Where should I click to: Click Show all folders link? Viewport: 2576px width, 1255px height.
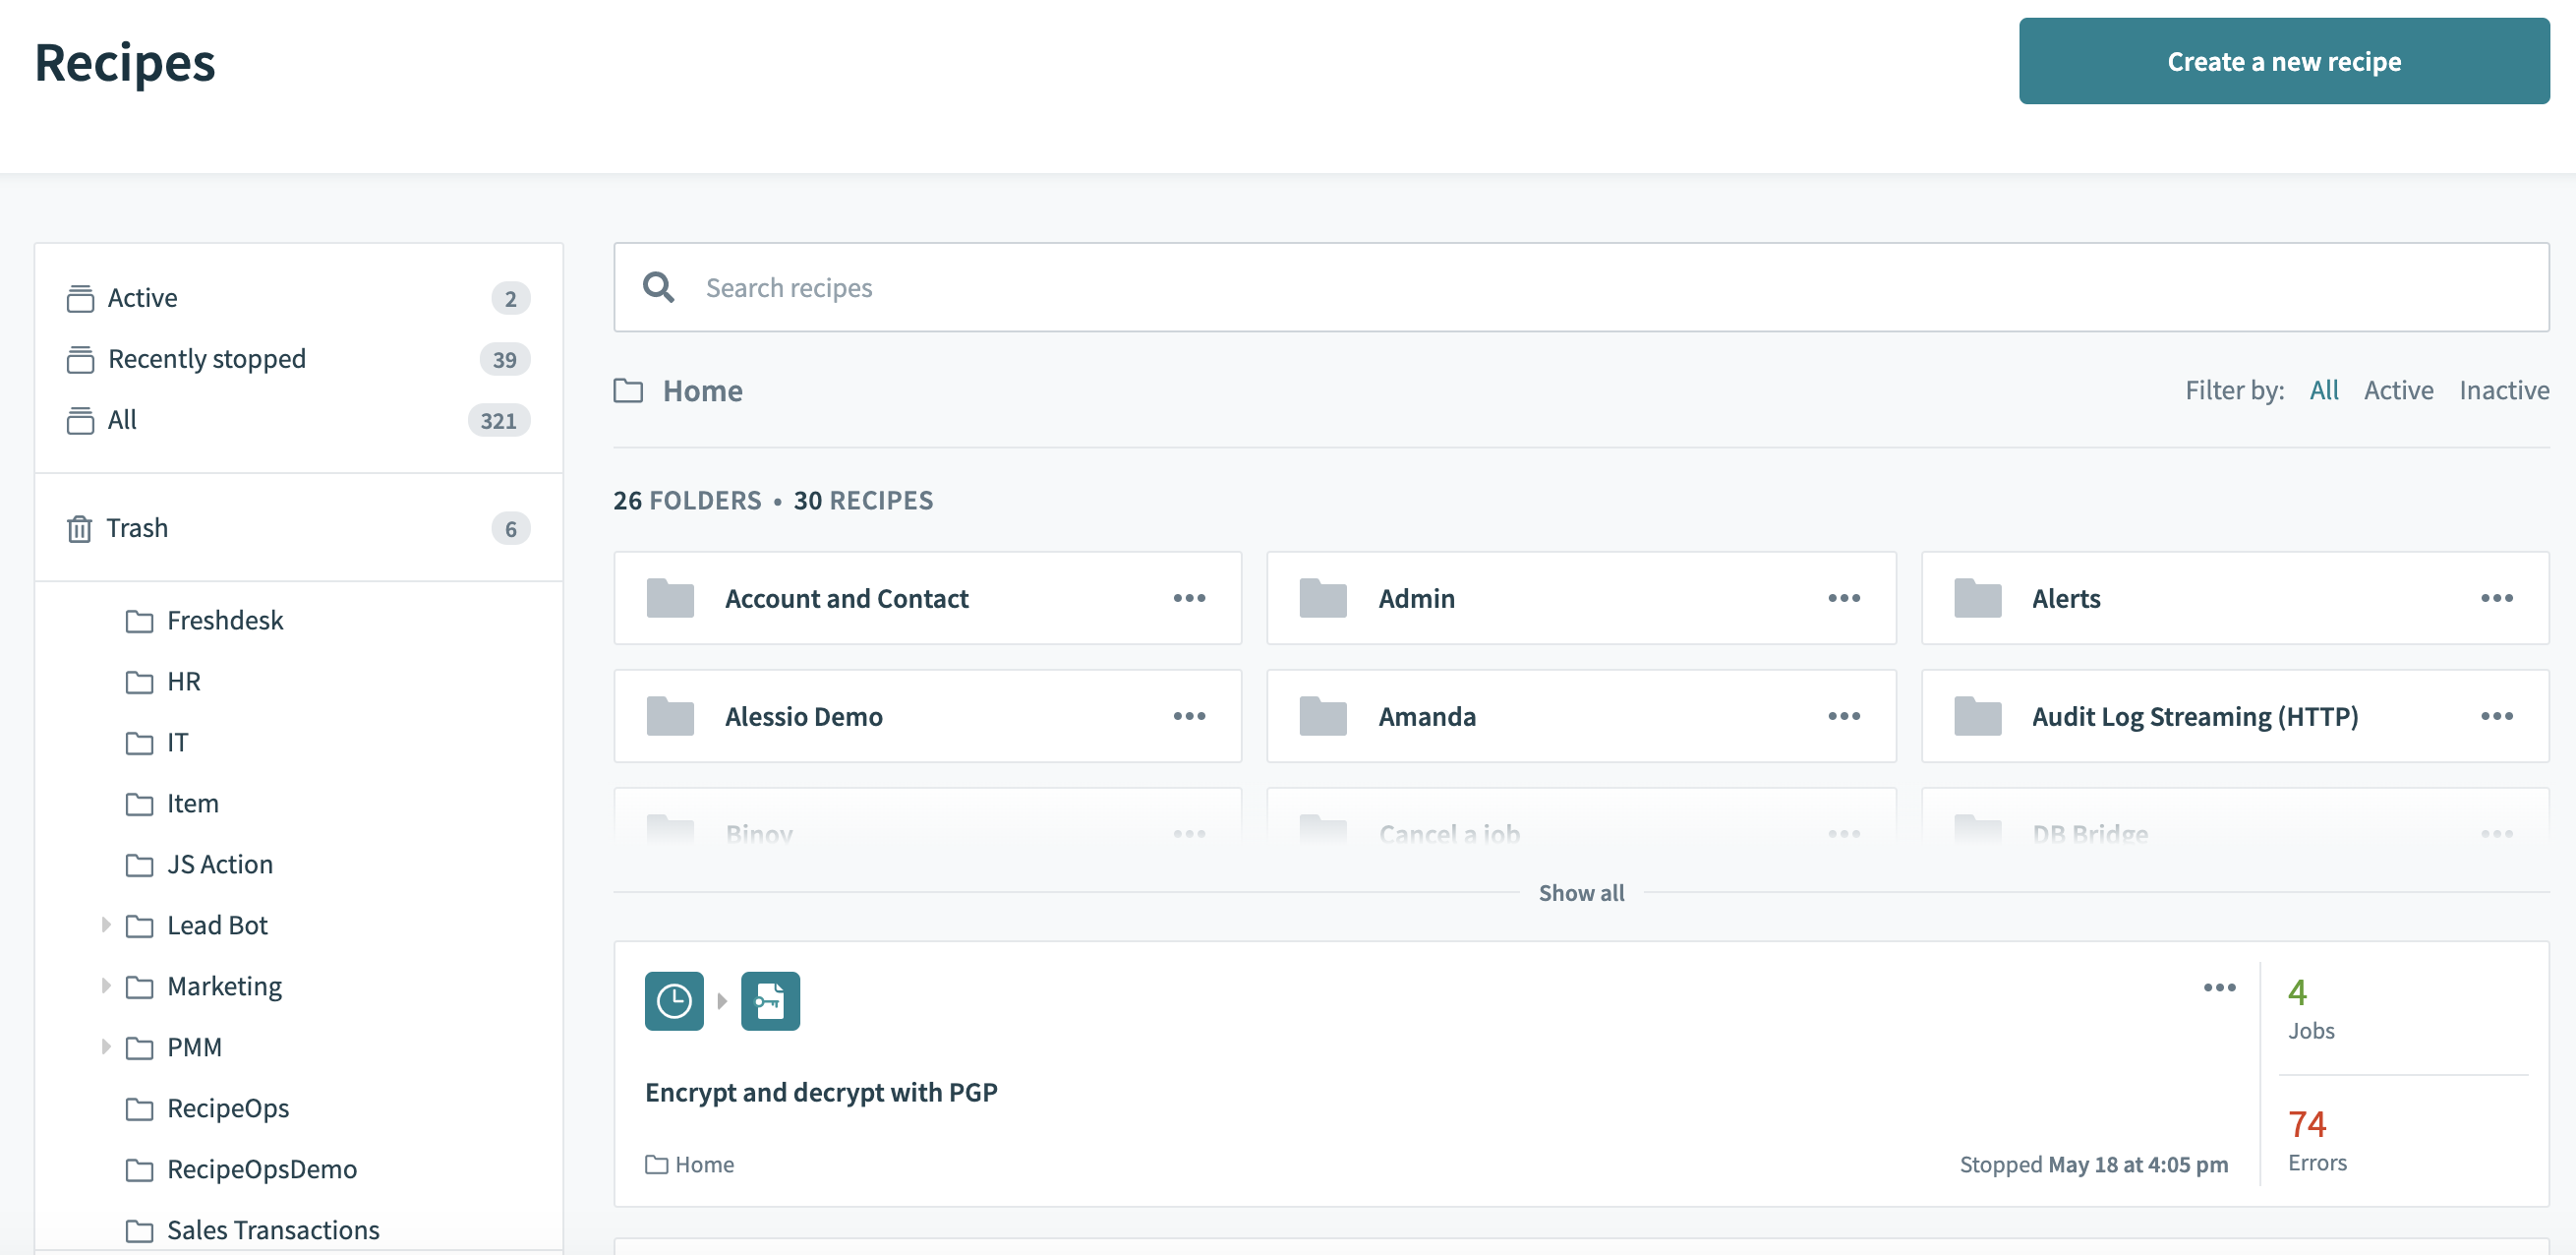pyautogui.click(x=1580, y=892)
